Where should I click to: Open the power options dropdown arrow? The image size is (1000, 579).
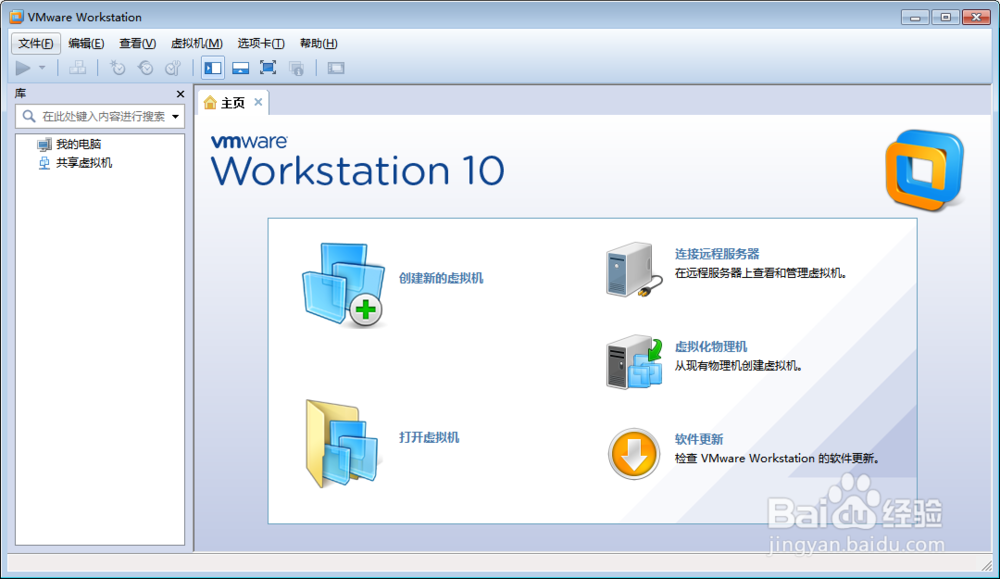pyautogui.click(x=42, y=68)
